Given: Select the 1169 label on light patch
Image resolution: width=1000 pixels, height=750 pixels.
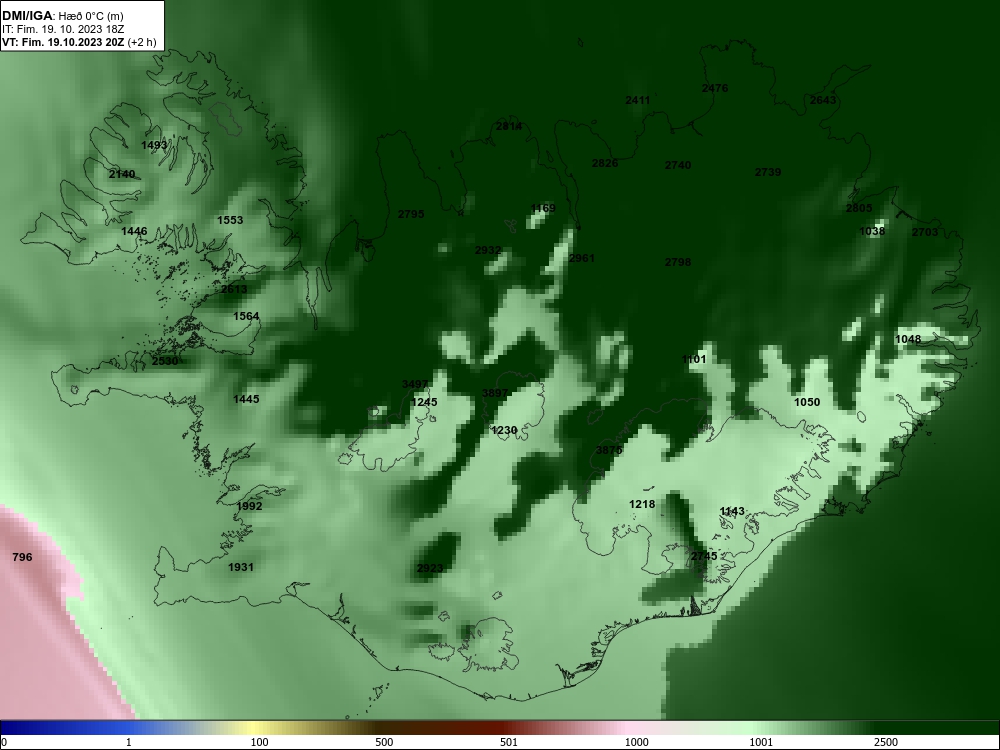Looking at the screenshot, I should coord(543,208).
